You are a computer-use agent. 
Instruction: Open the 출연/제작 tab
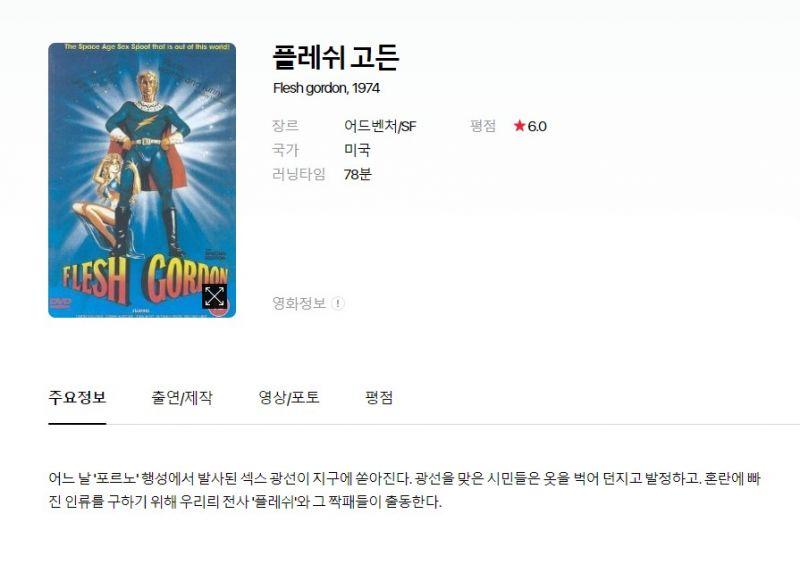pos(182,398)
